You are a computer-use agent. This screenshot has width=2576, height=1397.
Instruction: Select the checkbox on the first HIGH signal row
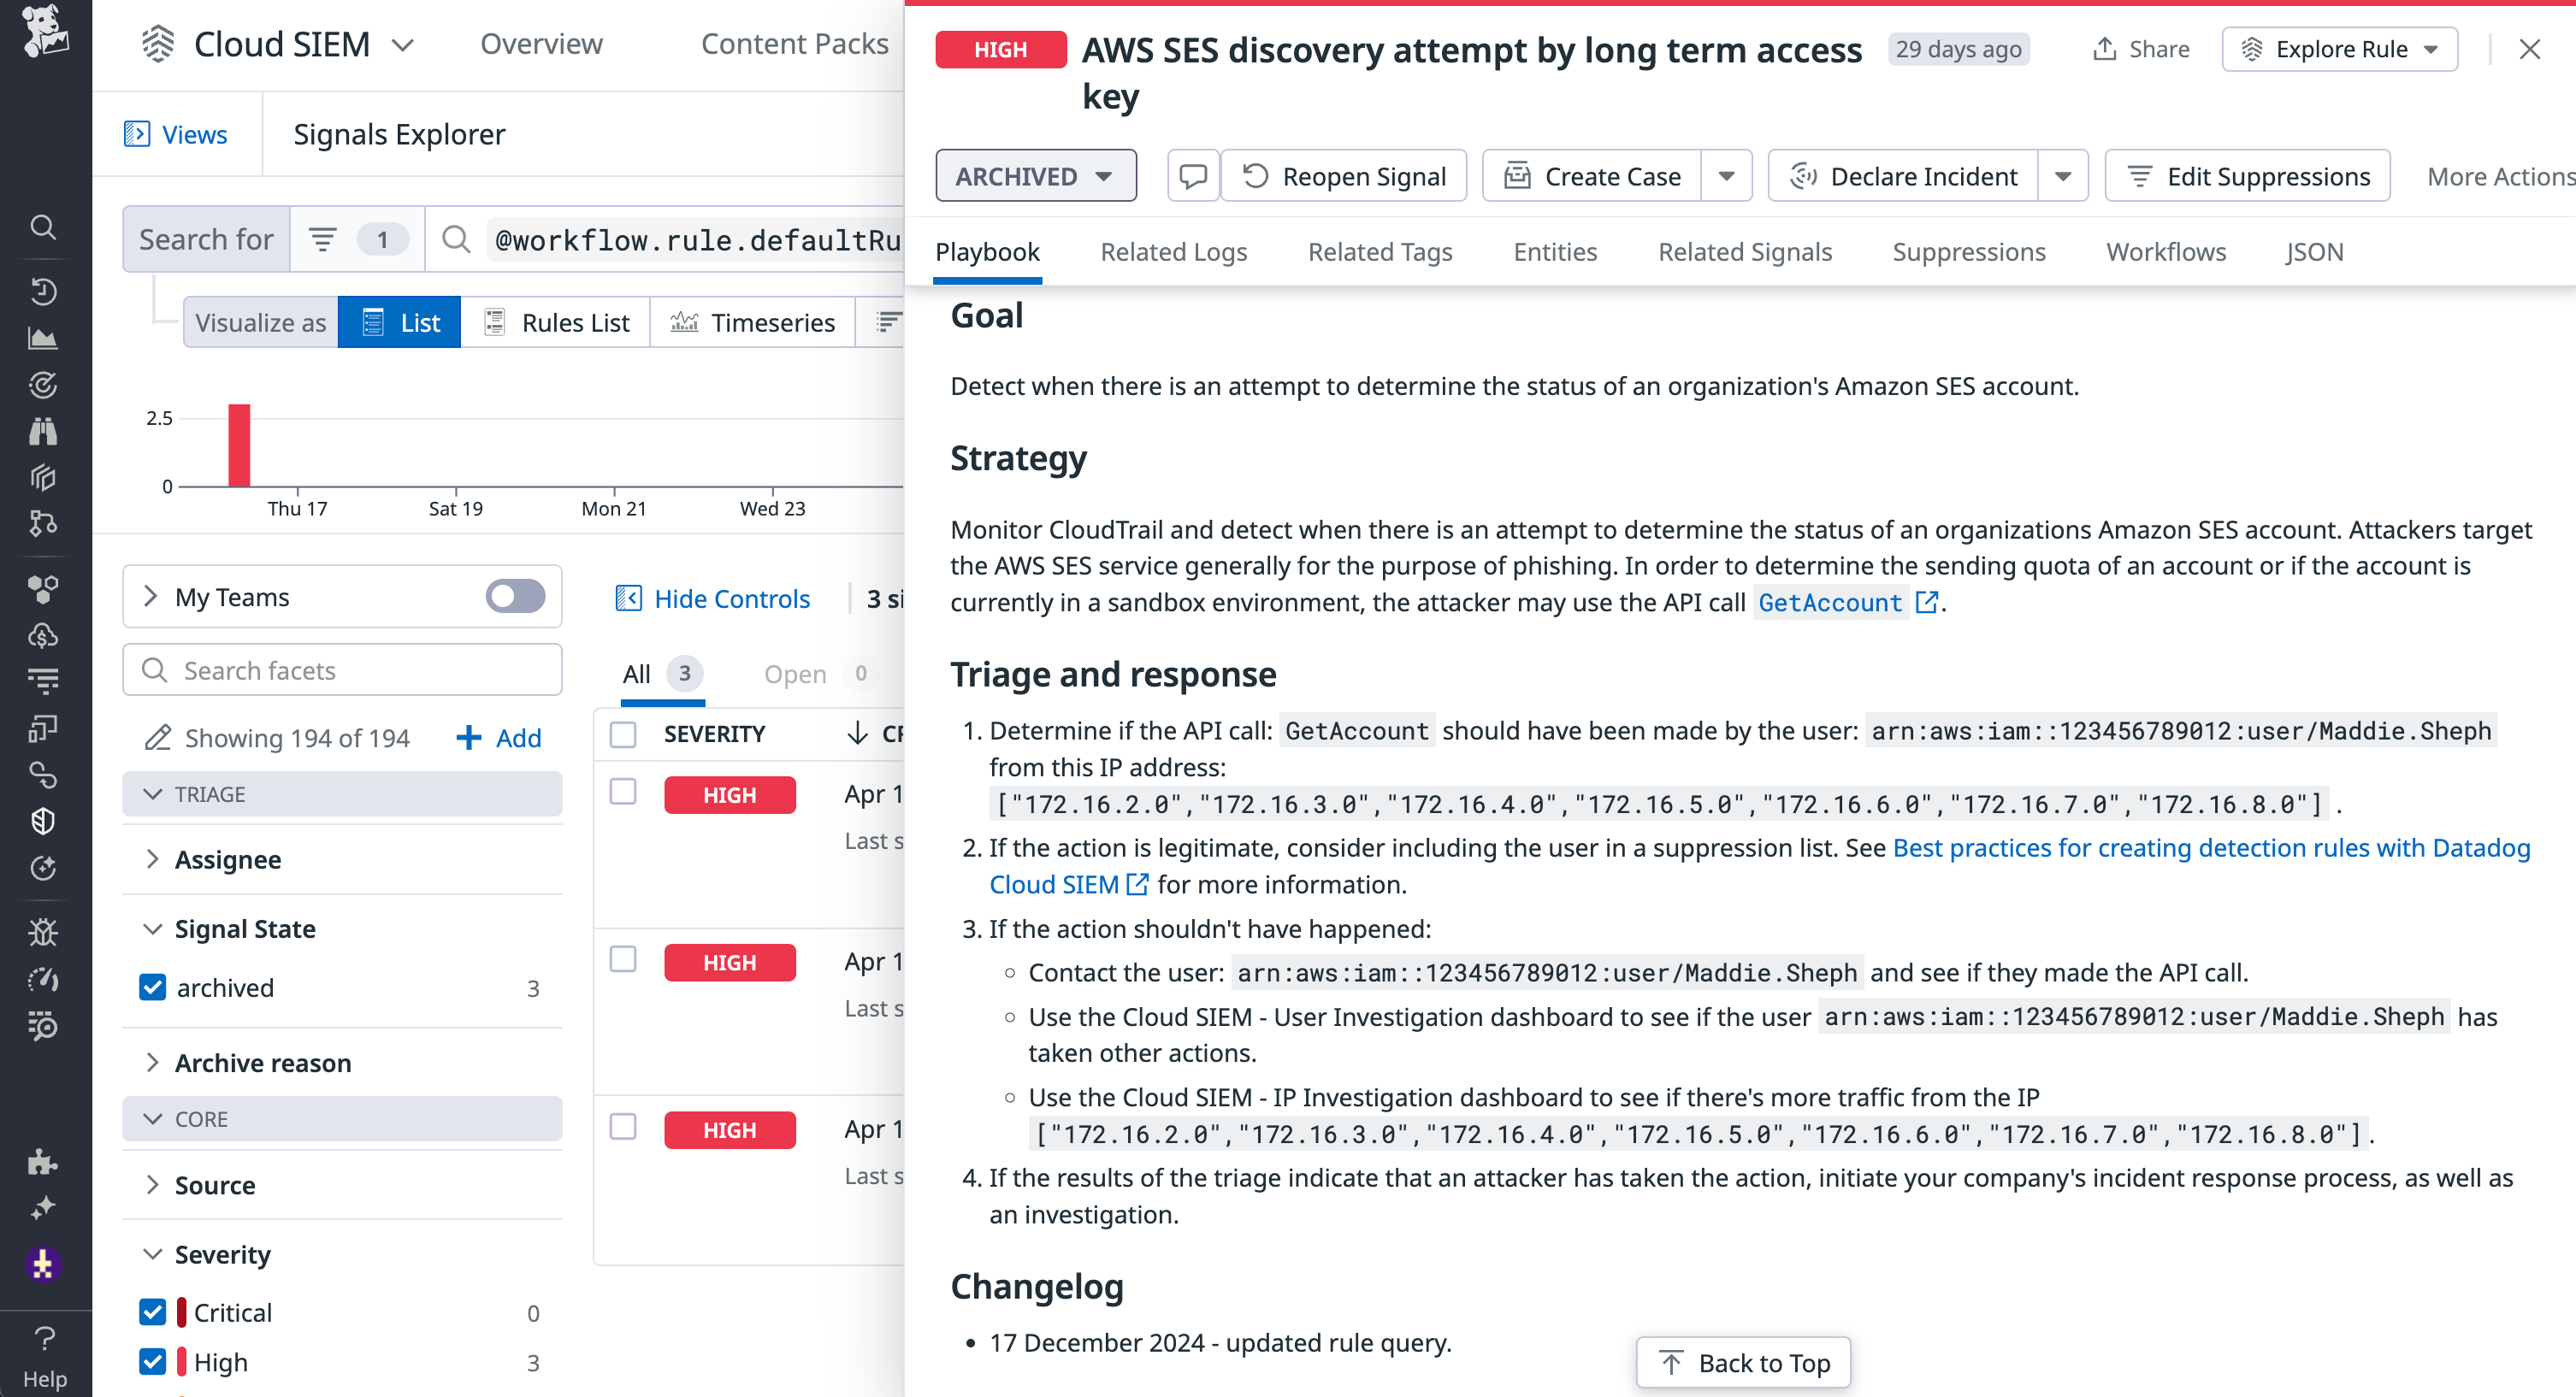tap(623, 790)
